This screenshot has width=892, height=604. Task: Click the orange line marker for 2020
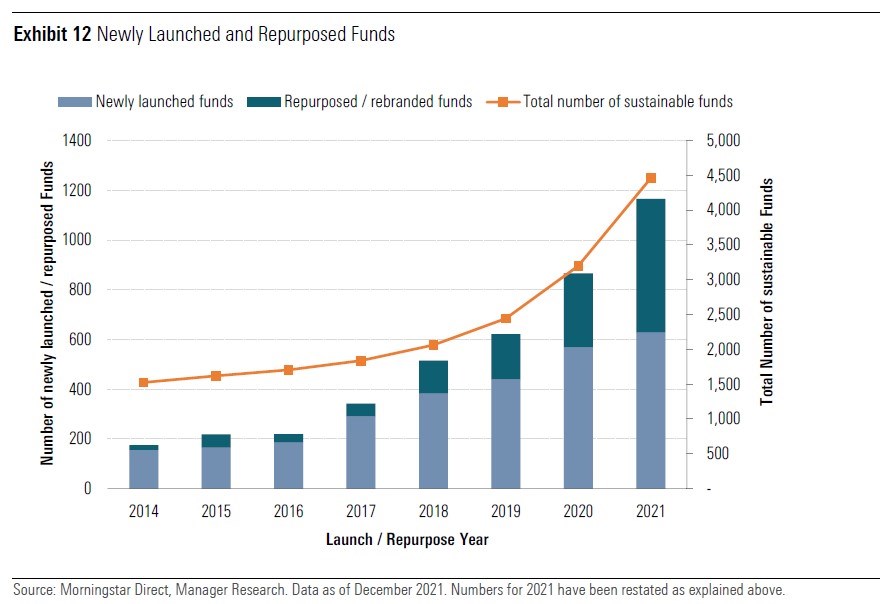pyautogui.click(x=578, y=266)
